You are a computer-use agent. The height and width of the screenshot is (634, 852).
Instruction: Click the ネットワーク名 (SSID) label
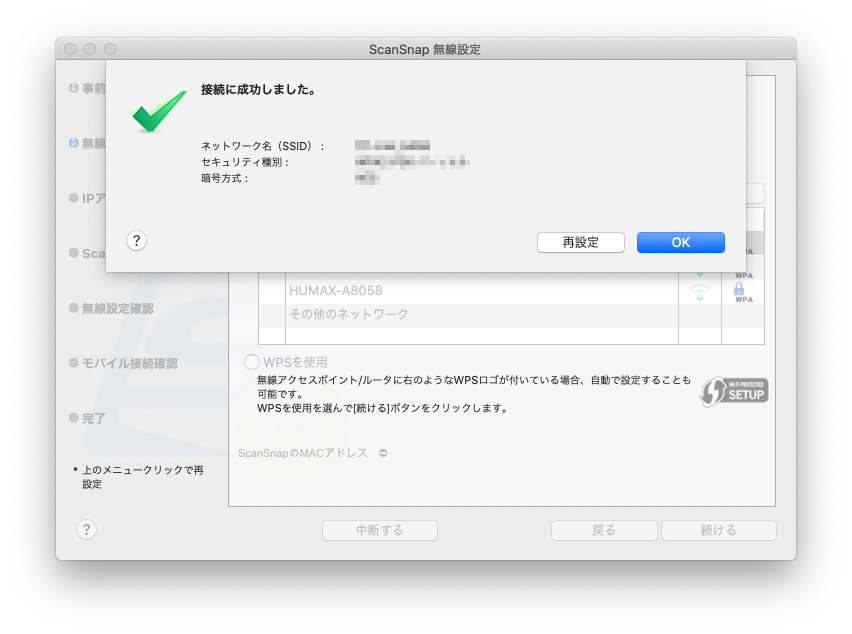[x=263, y=146]
